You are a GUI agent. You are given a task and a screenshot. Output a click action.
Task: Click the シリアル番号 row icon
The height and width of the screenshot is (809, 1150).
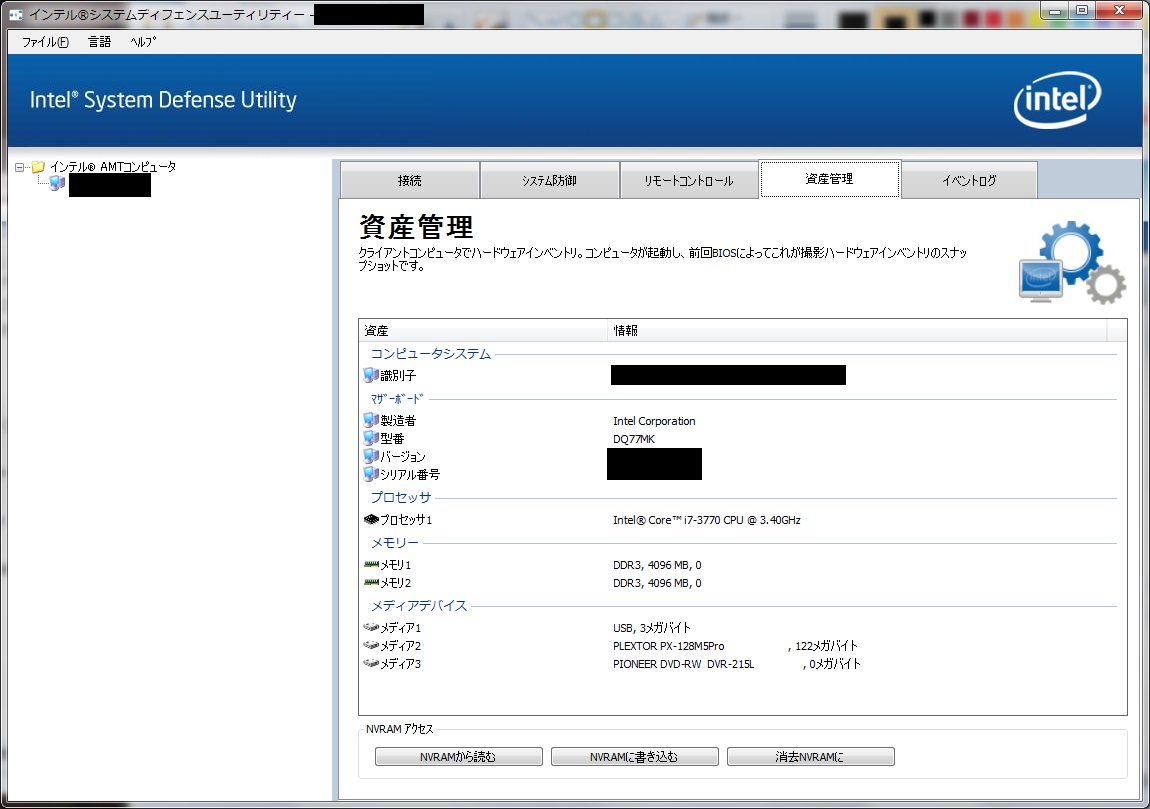(371, 475)
